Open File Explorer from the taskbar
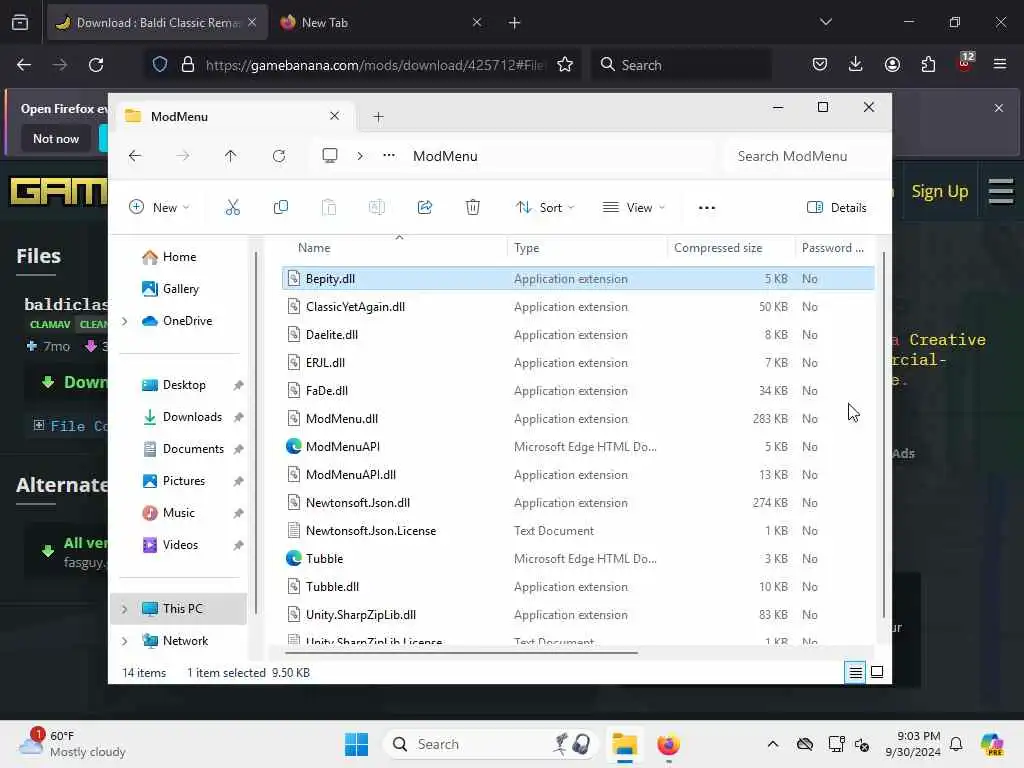Screen dimensions: 1024x768 tap(624, 744)
